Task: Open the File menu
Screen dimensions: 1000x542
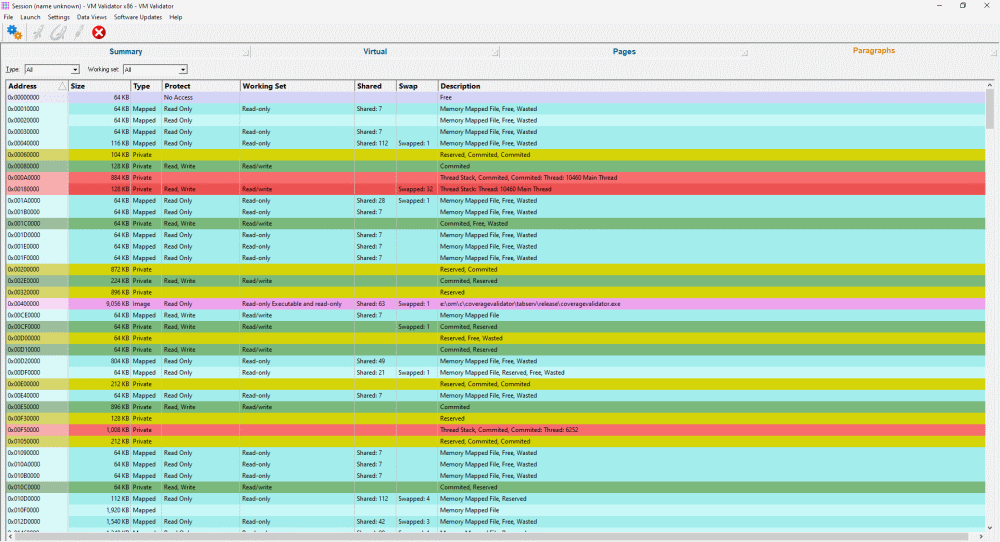Action: point(8,17)
